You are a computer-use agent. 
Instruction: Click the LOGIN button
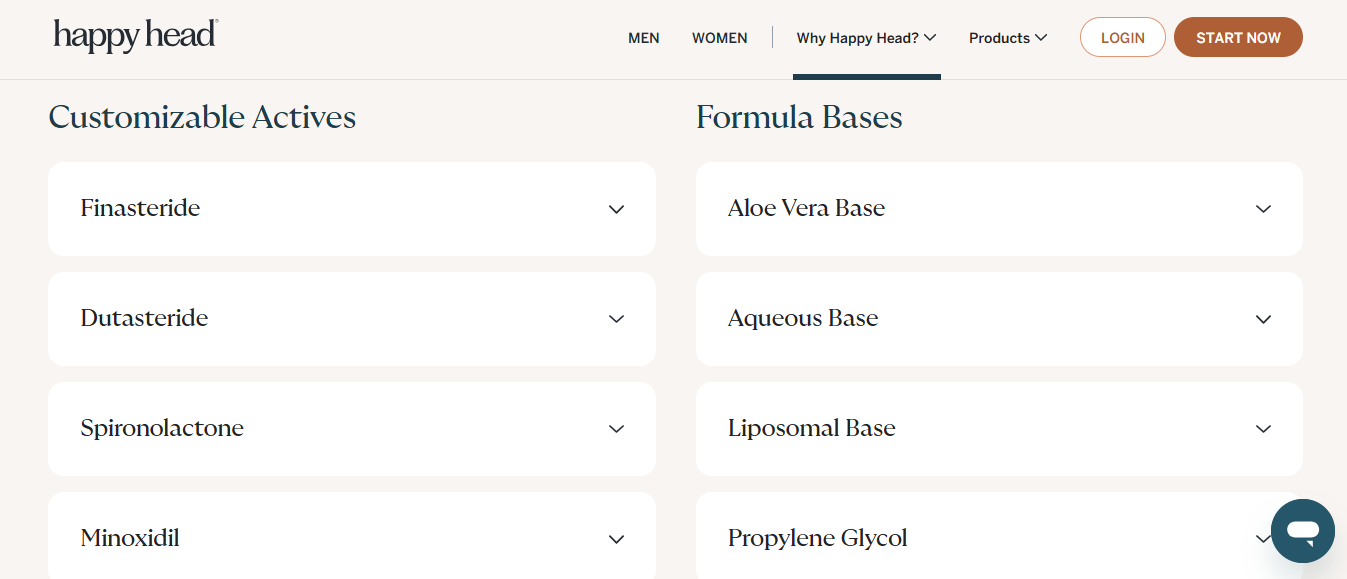(x=1122, y=37)
